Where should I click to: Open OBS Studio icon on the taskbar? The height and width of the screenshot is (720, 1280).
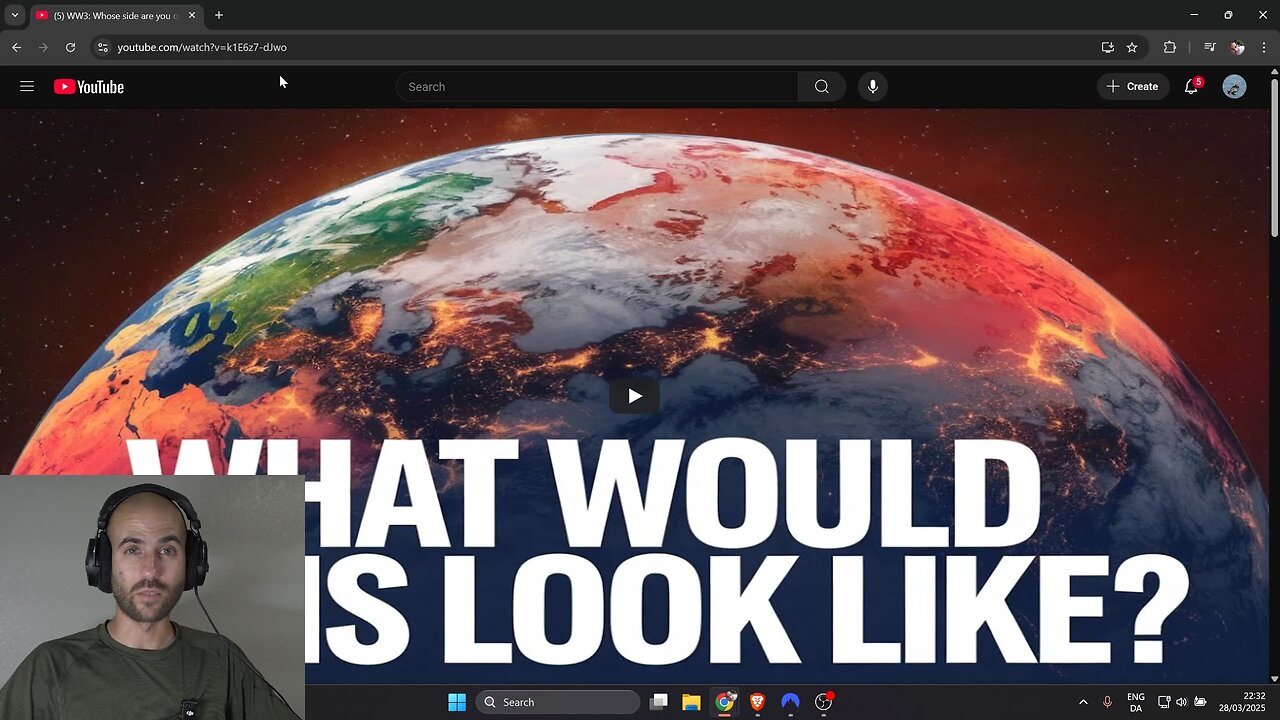click(x=824, y=702)
